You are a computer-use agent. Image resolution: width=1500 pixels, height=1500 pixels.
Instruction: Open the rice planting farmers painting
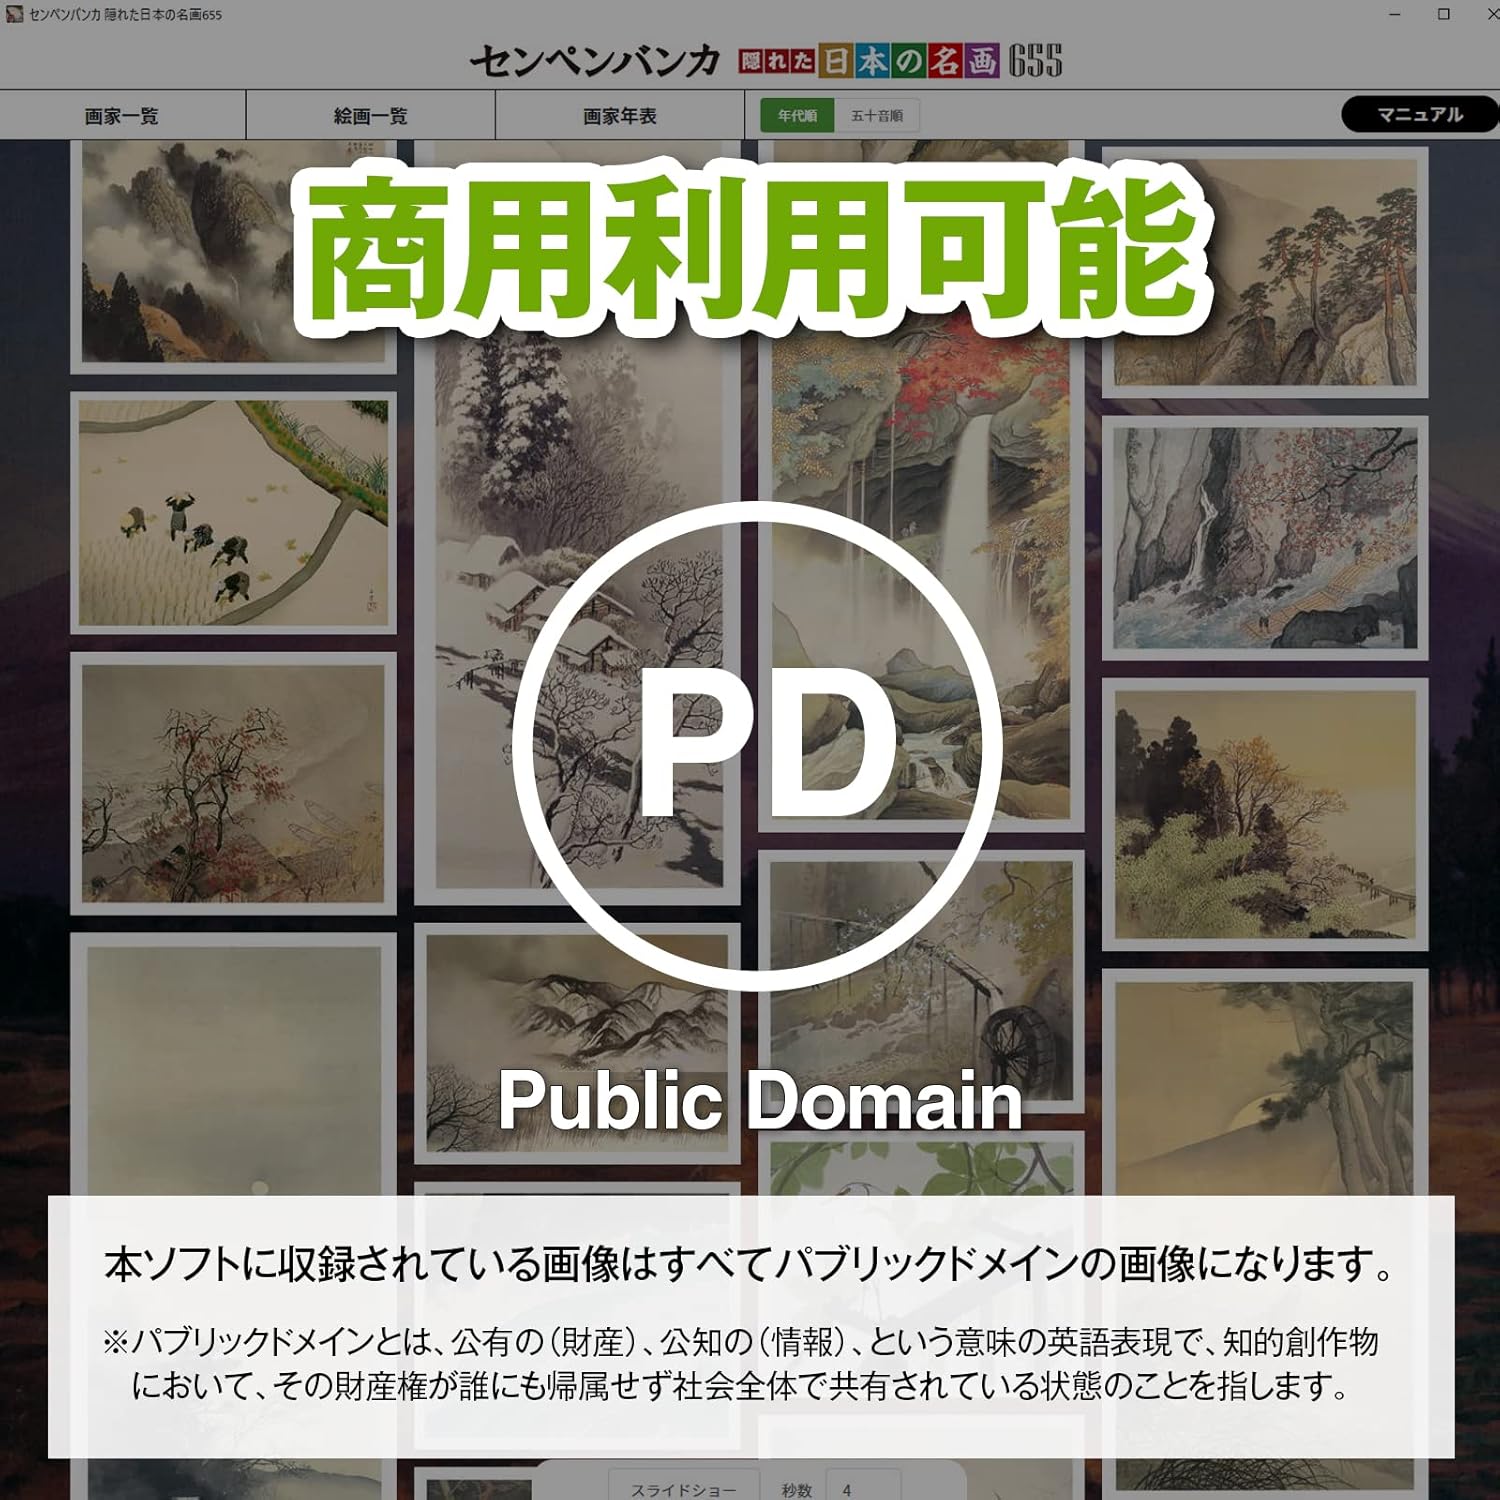point(233,512)
